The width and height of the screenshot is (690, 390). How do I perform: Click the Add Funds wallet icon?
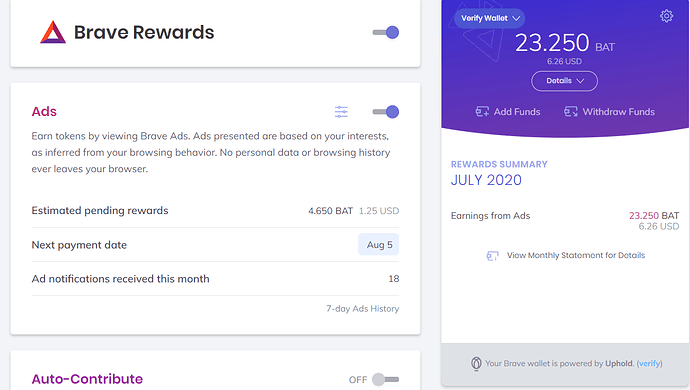pos(482,112)
